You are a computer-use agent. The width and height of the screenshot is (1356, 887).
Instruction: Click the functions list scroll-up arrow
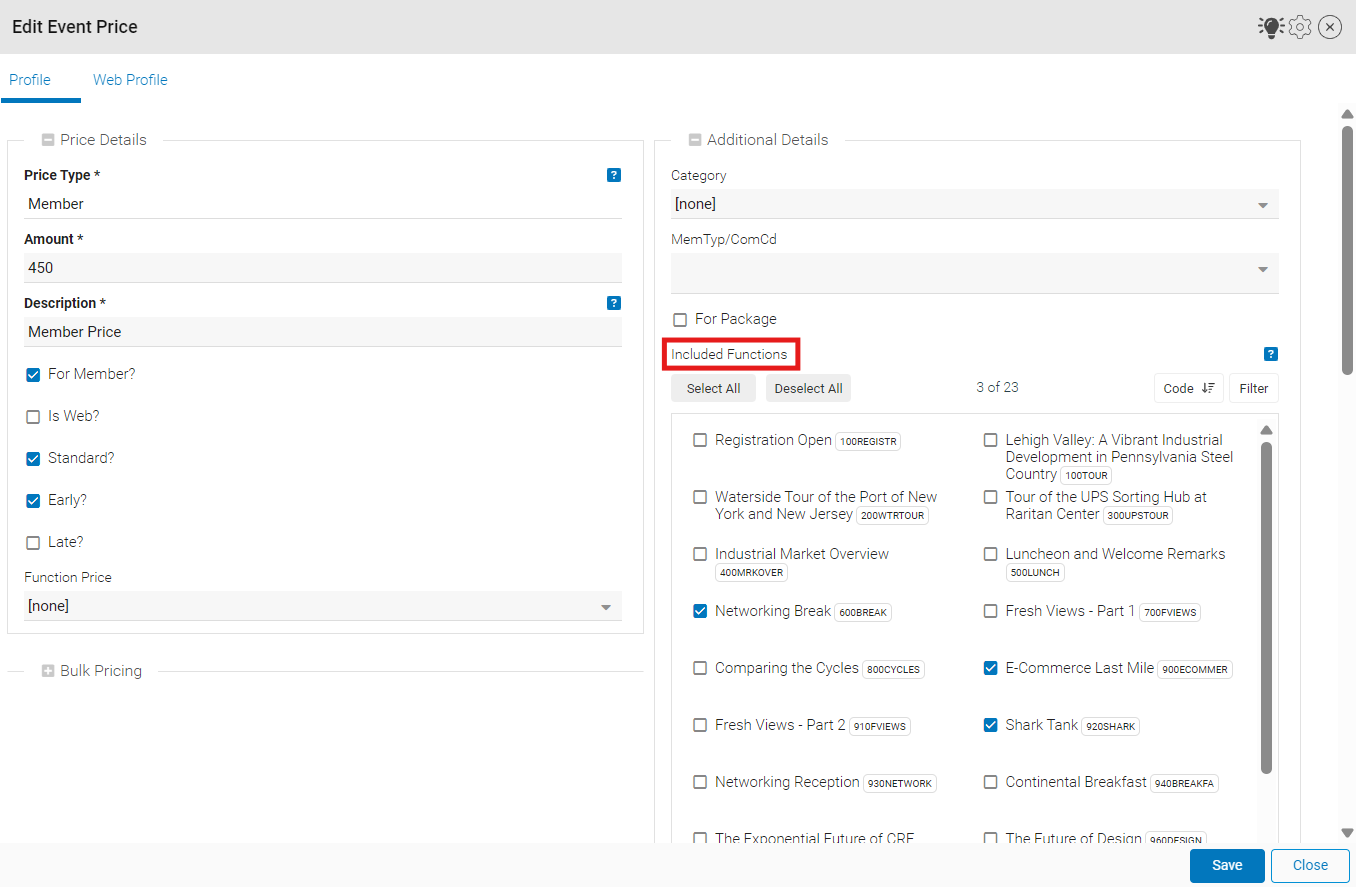(1266, 430)
